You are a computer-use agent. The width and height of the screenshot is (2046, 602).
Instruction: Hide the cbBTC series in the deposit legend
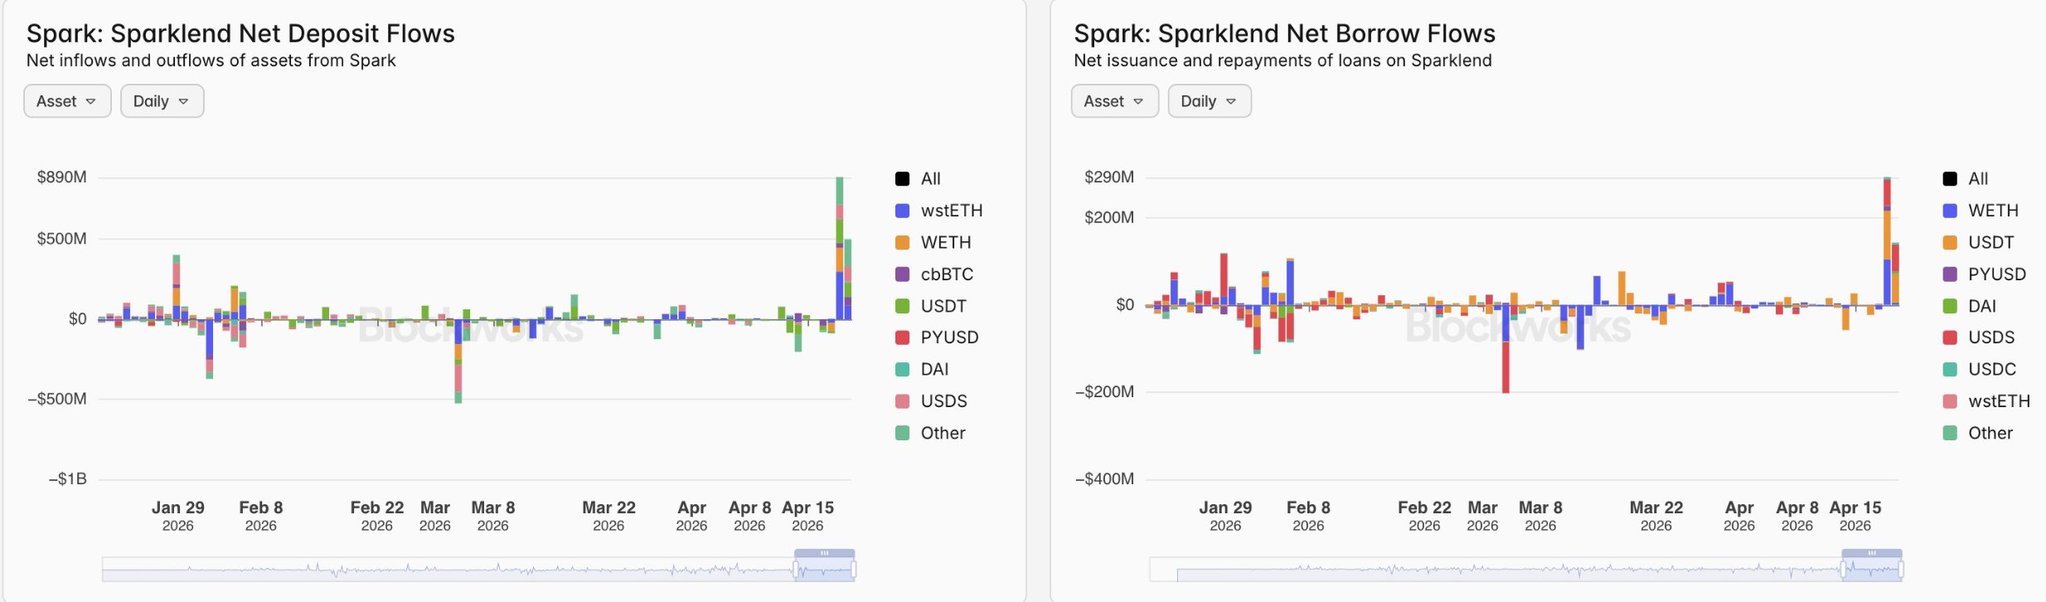[946, 274]
